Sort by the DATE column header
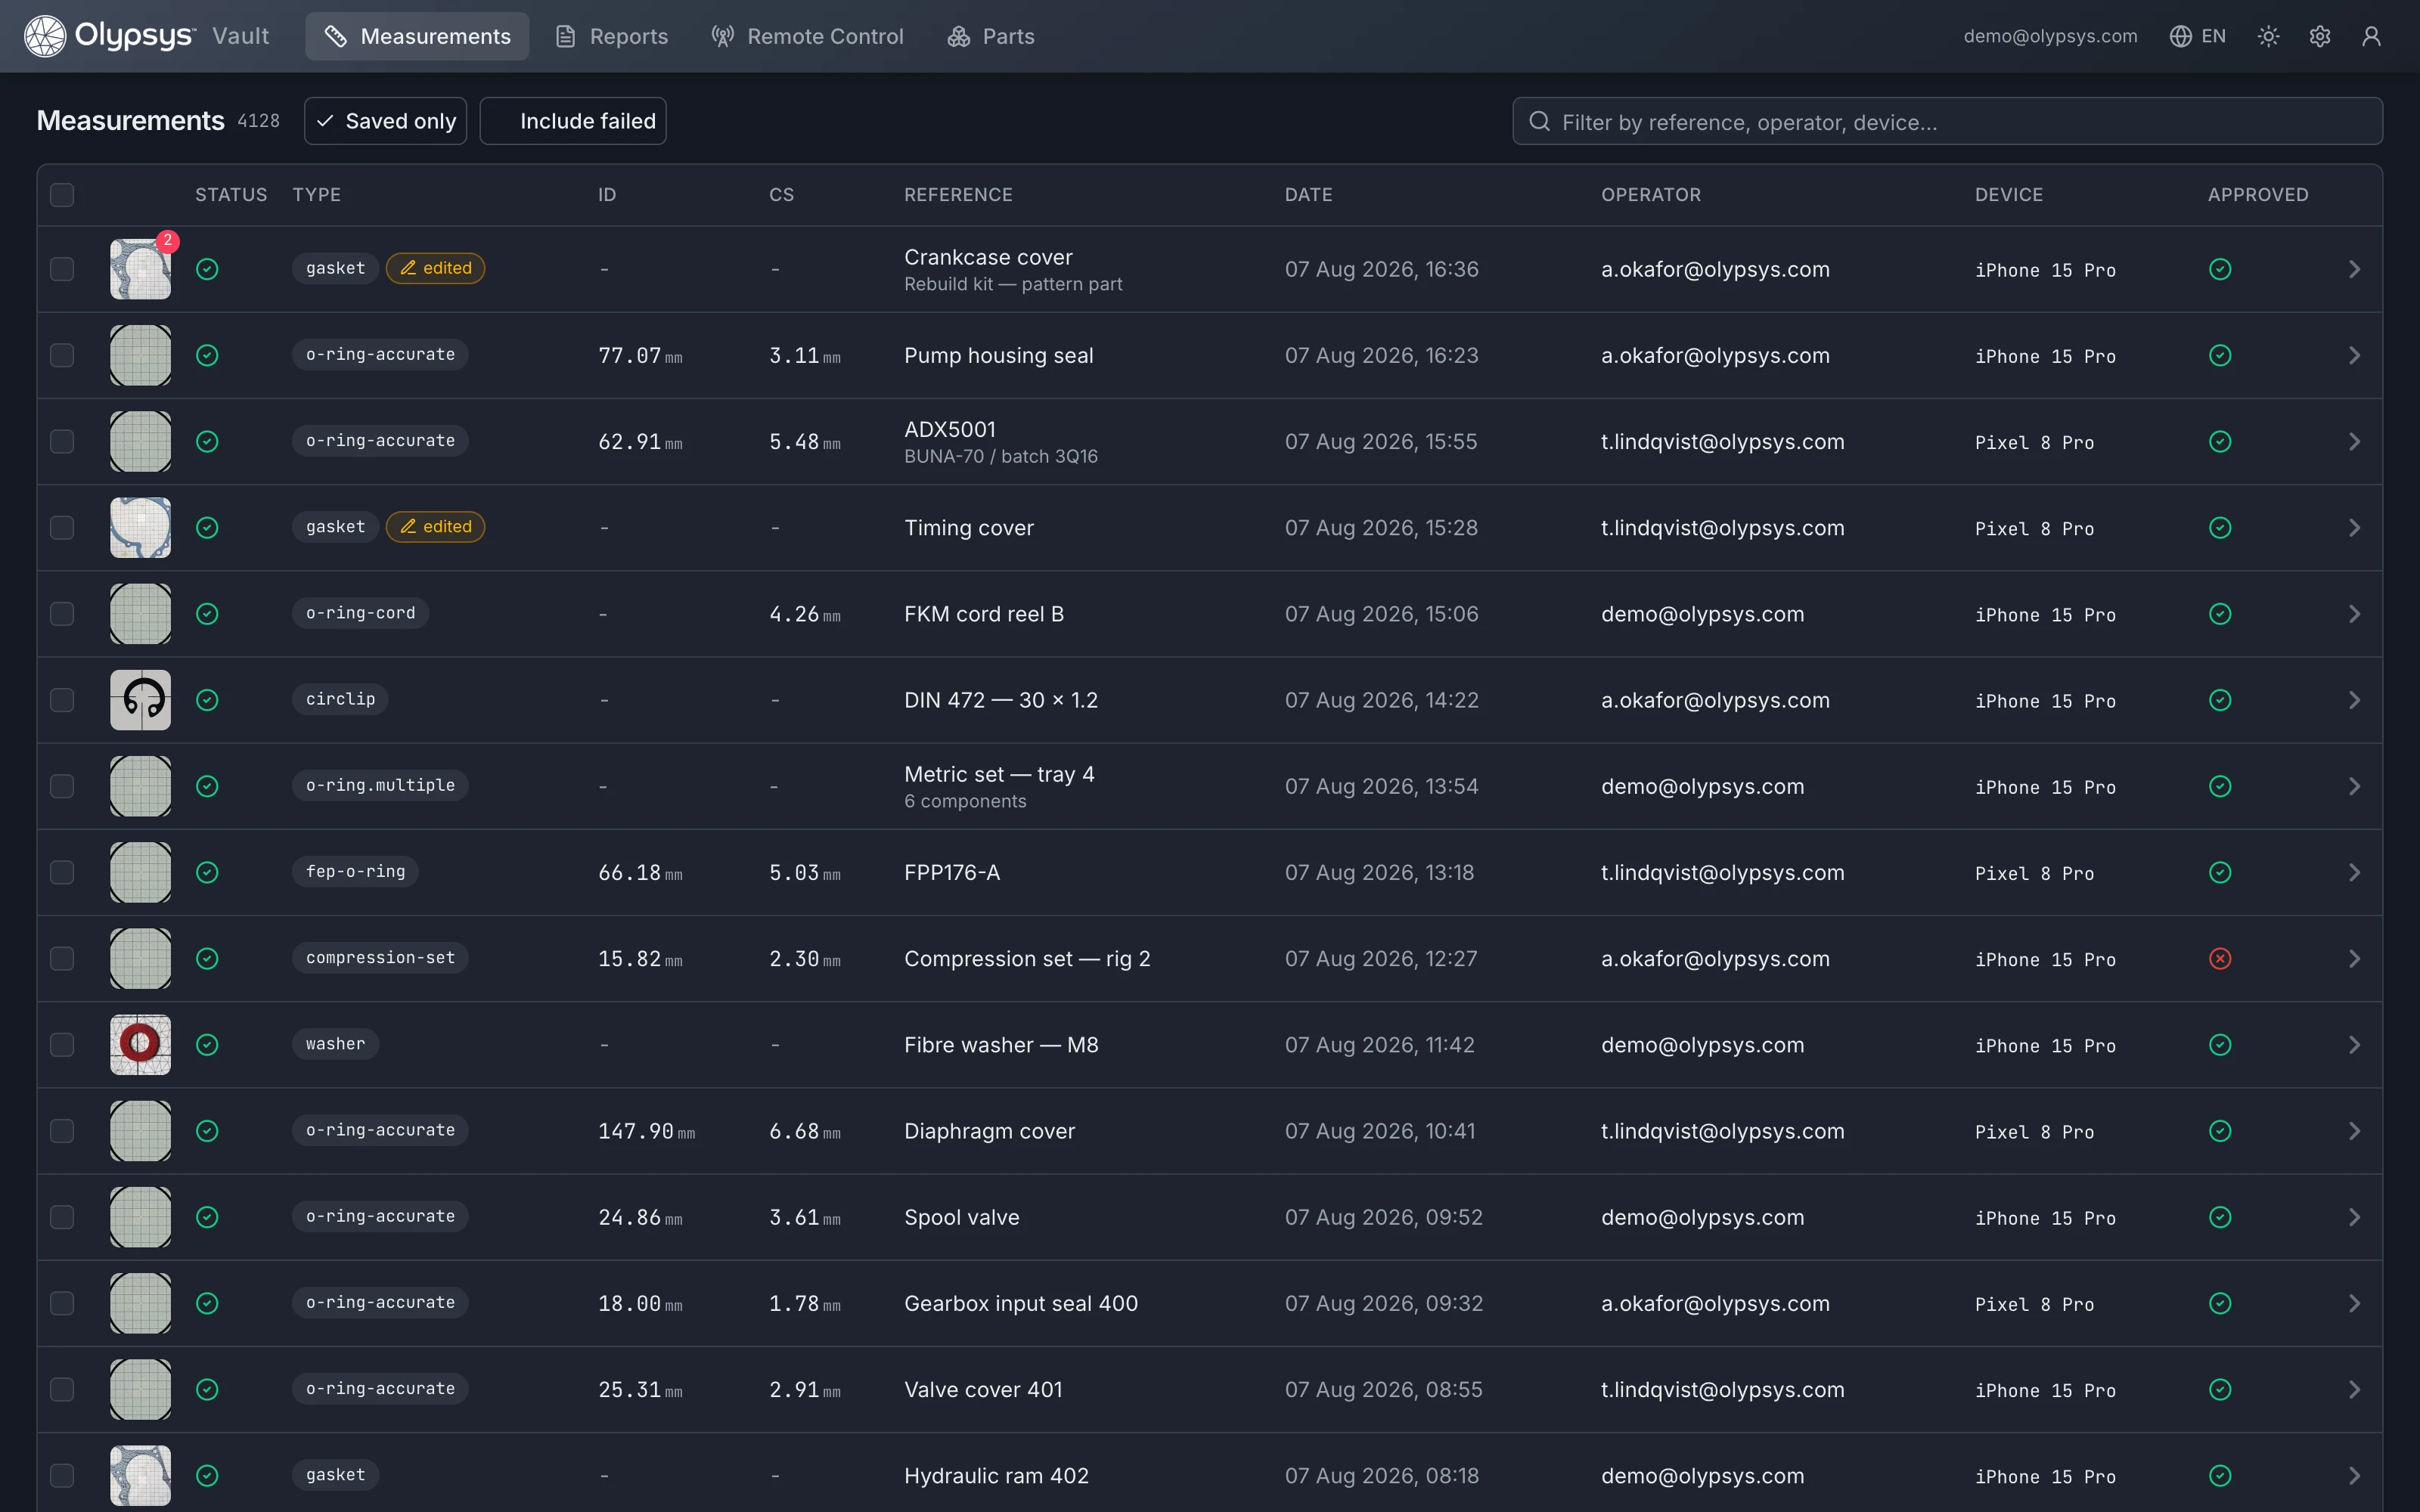The height and width of the screenshot is (1512, 2420). [1308, 194]
